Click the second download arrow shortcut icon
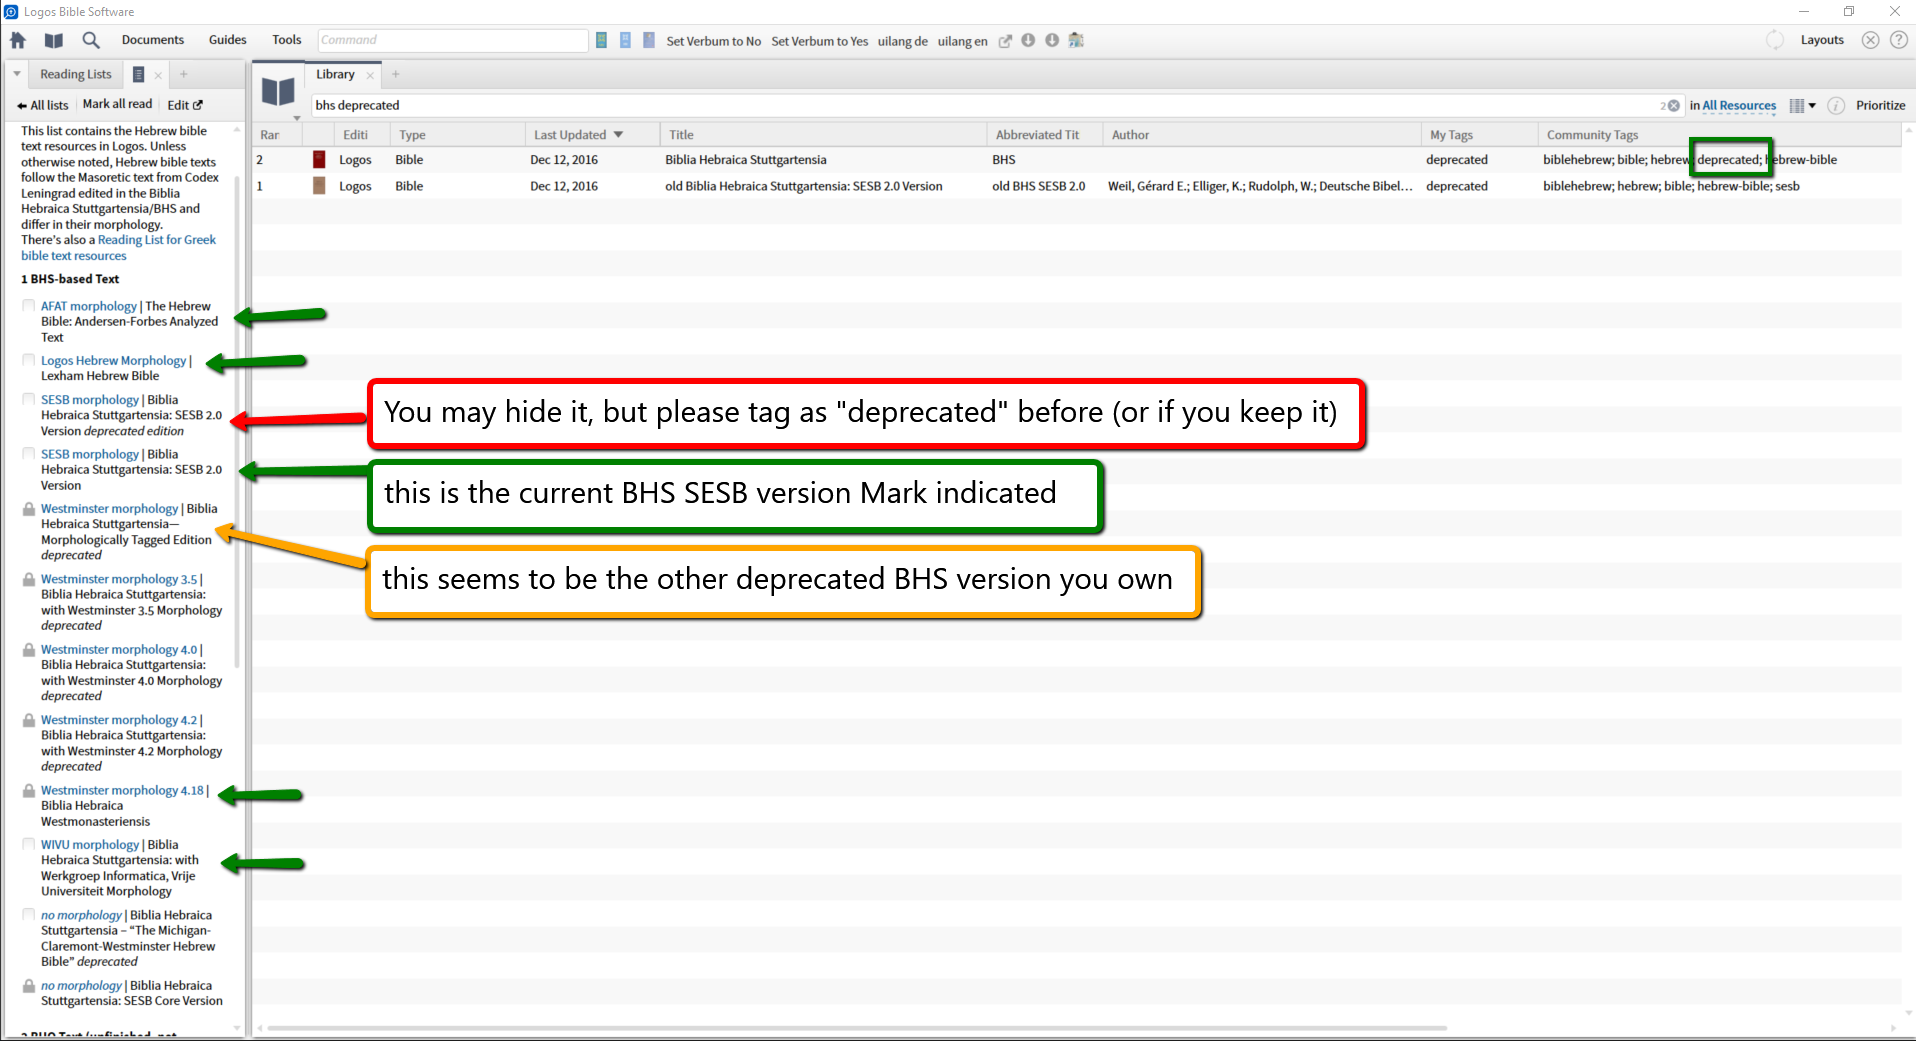 tap(1052, 40)
